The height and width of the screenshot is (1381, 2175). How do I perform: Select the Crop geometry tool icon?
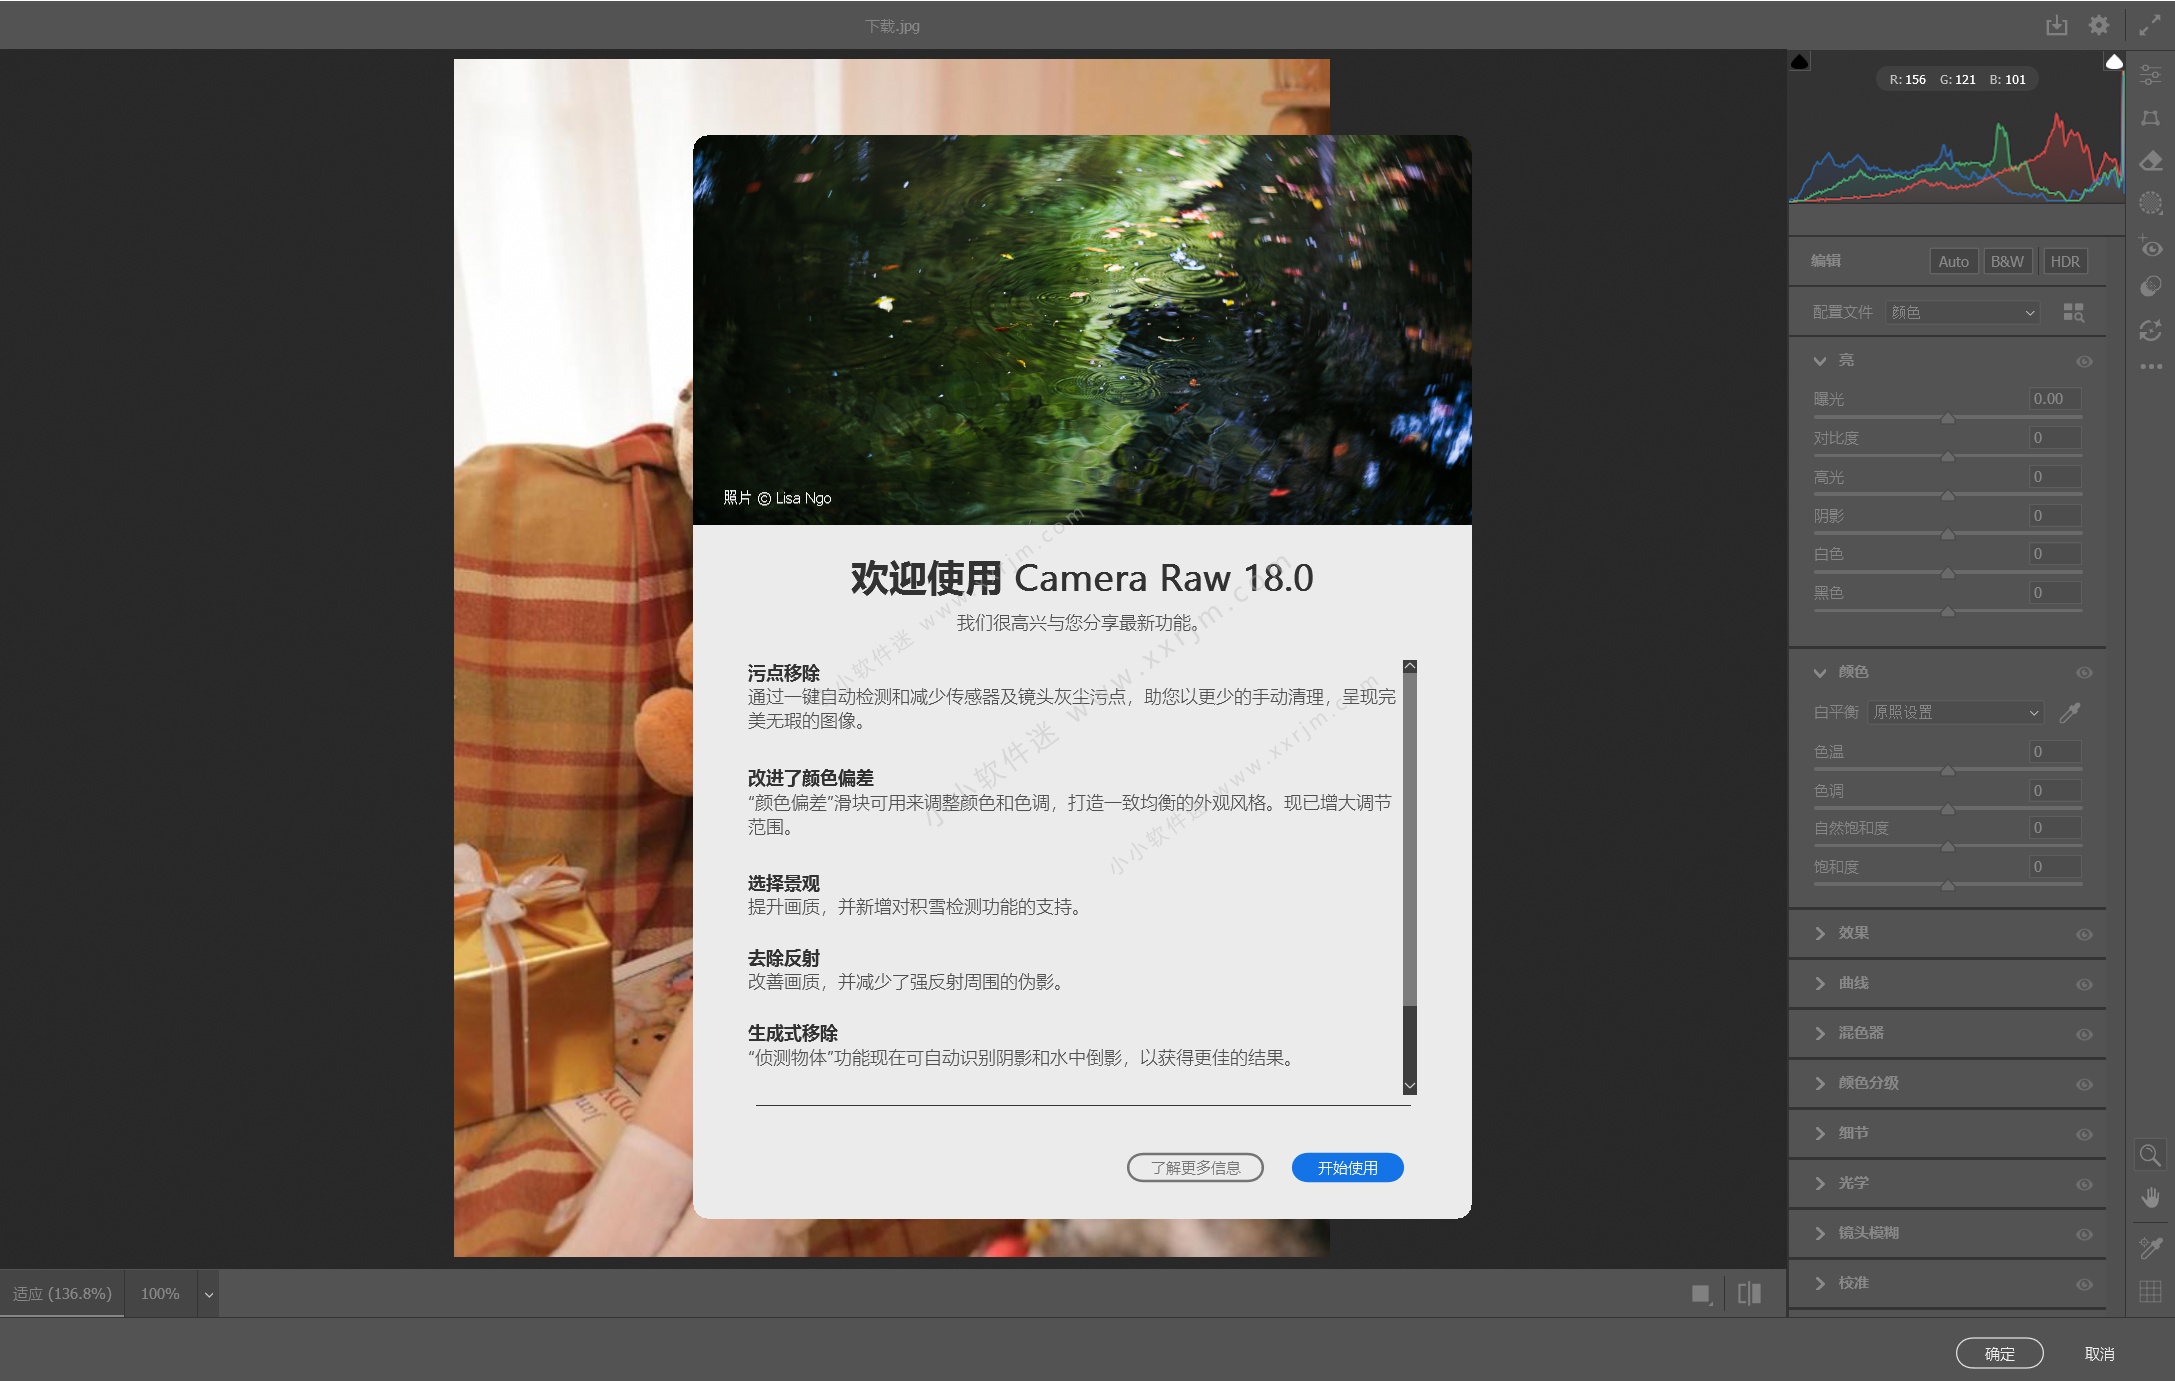tap(2150, 118)
